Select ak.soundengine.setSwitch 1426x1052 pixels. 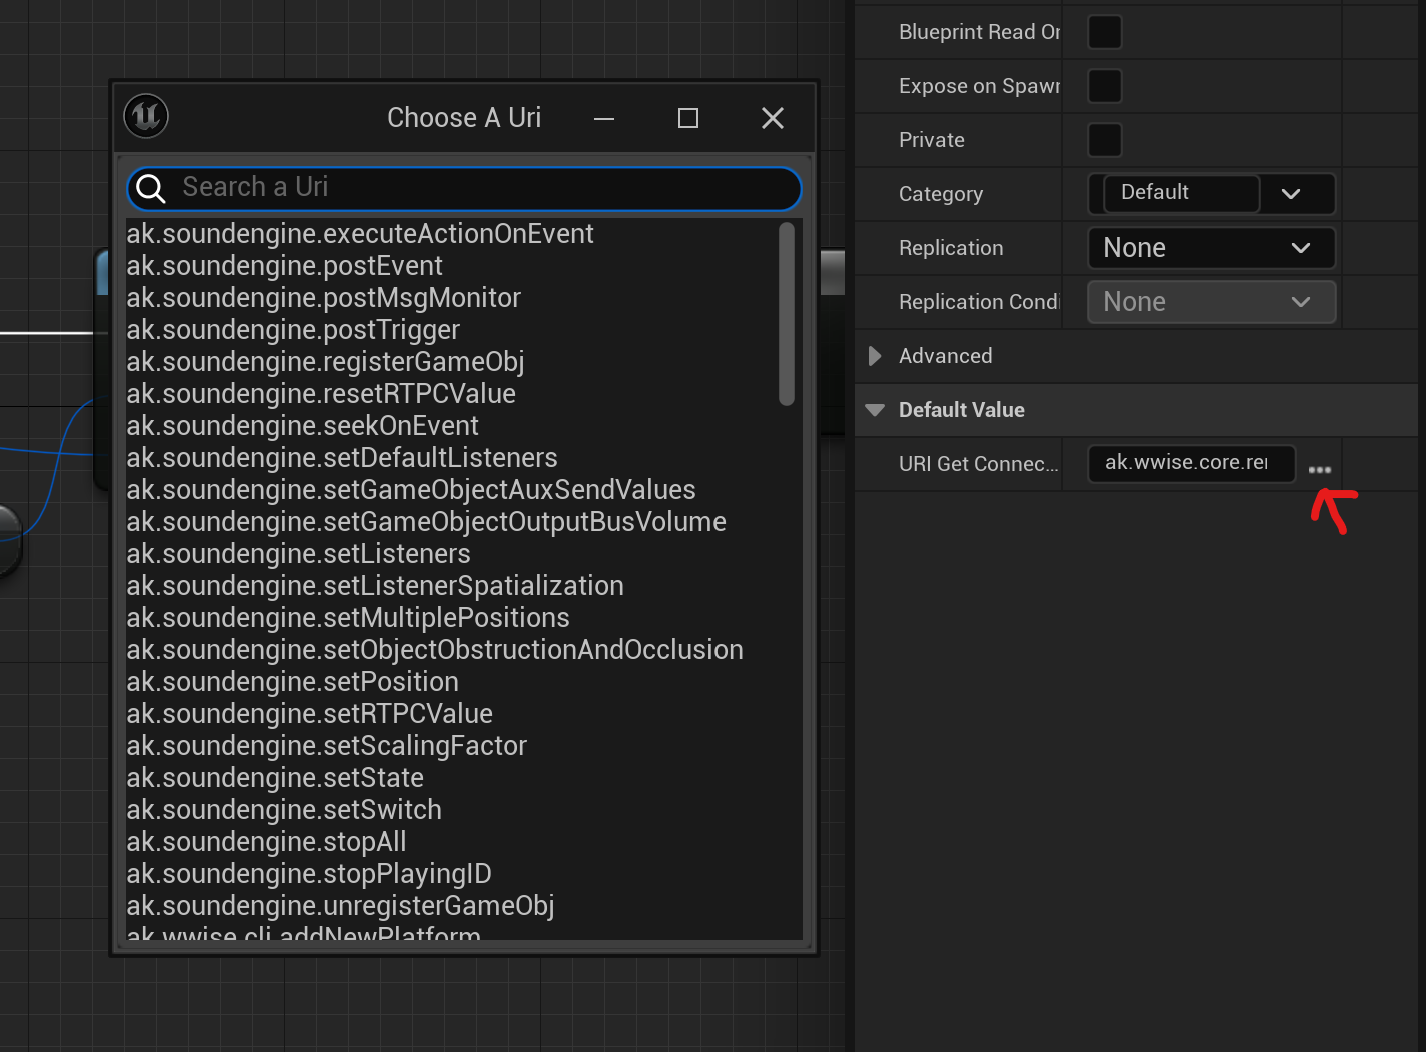pyautogui.click(x=284, y=810)
